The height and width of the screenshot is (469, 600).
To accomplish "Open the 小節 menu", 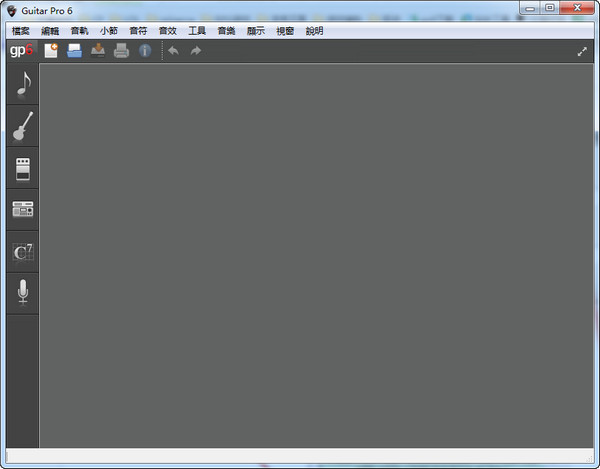I will [x=109, y=31].
